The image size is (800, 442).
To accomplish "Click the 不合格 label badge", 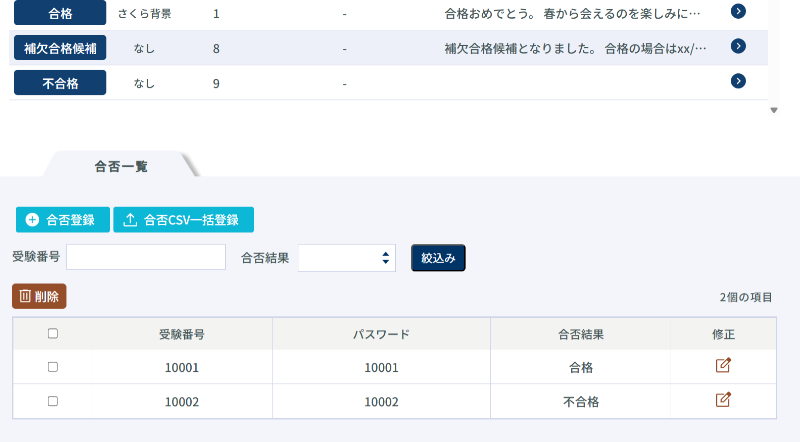I will (x=60, y=82).
